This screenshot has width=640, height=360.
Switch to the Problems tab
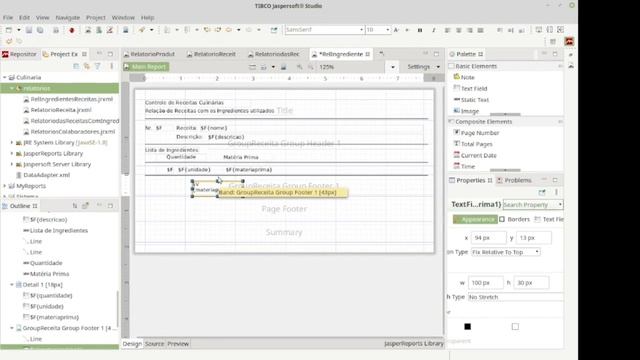point(514,180)
